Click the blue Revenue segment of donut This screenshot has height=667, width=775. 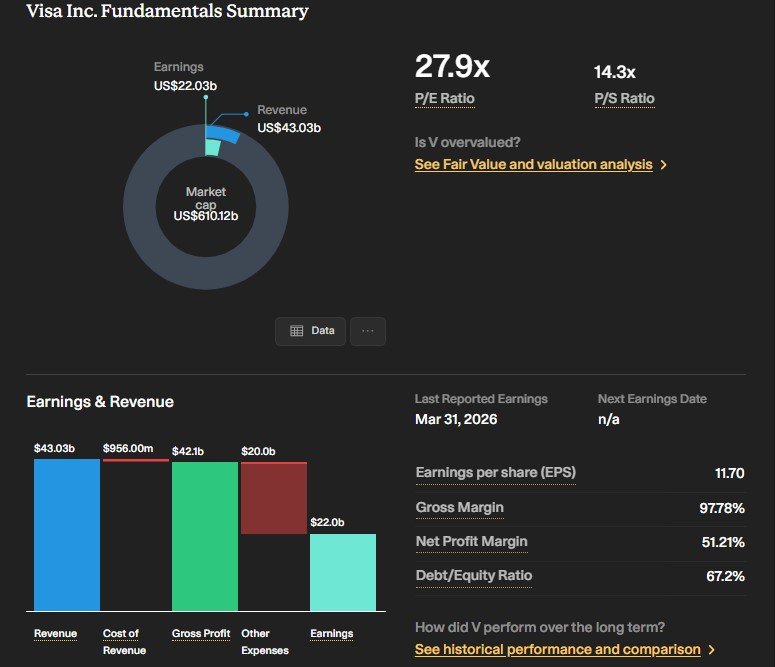pos(223,133)
